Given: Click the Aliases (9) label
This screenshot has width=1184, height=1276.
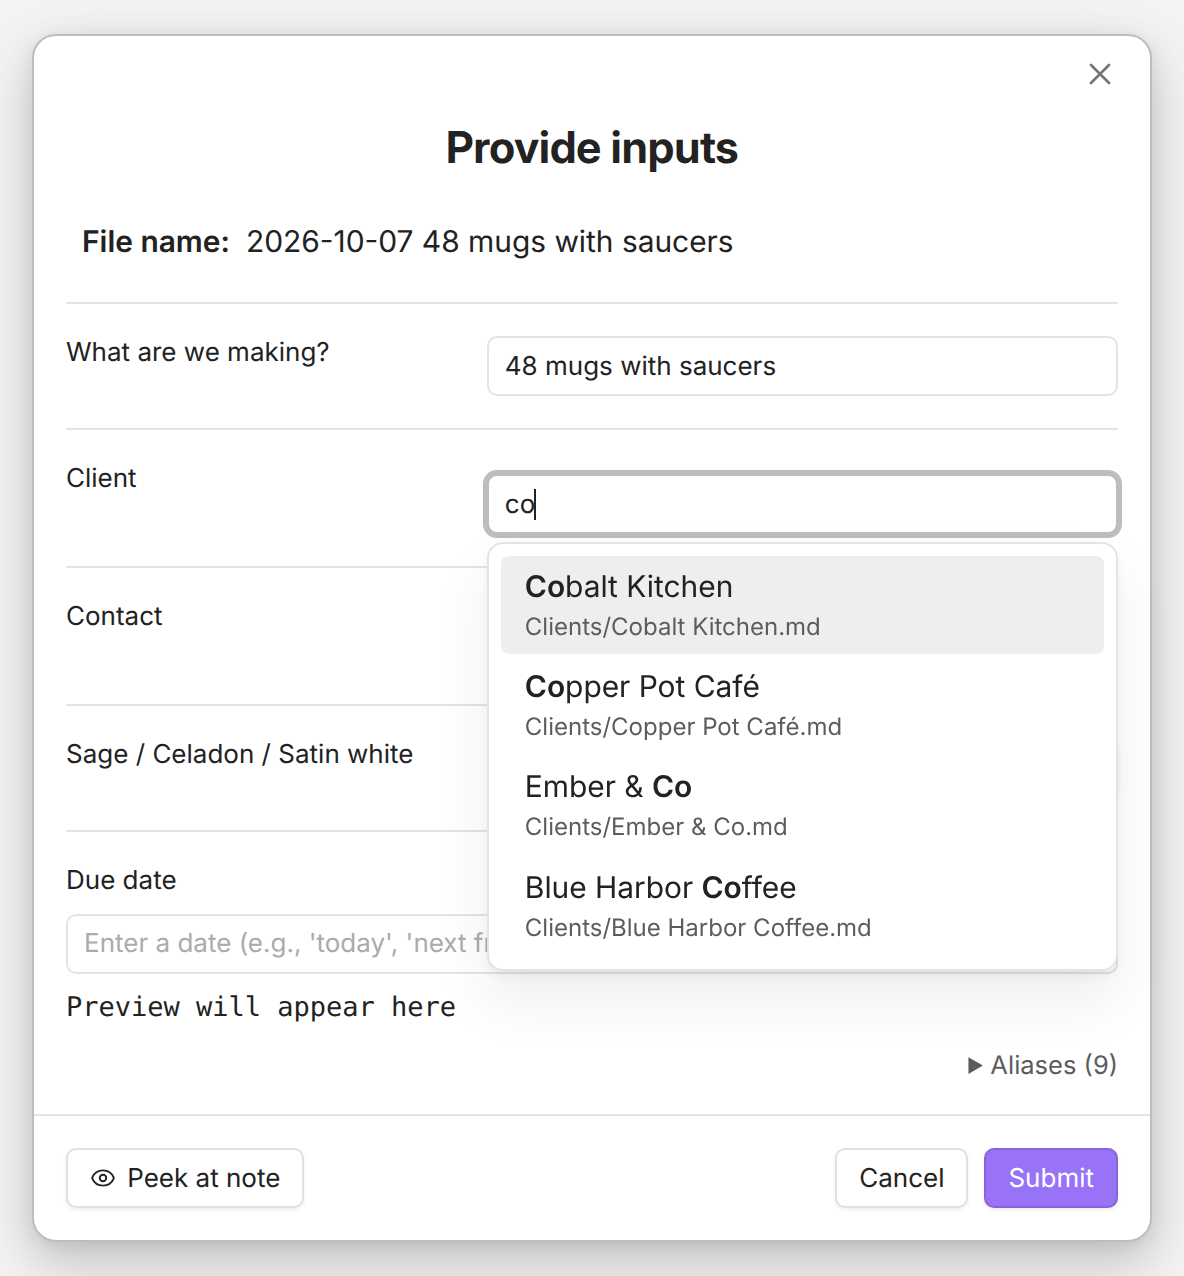Looking at the screenshot, I should pos(1053,1066).
